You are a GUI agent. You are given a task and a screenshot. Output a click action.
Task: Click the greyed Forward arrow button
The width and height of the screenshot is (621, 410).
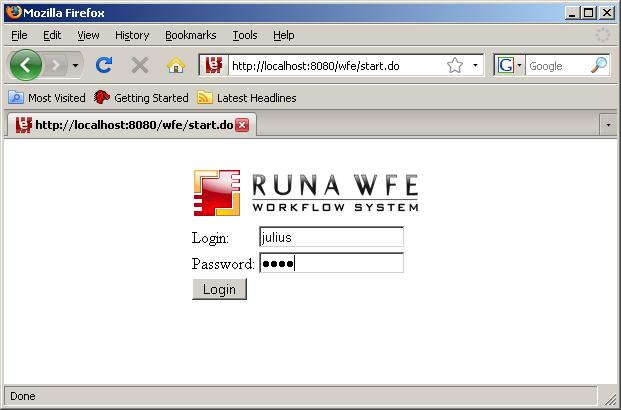55,65
